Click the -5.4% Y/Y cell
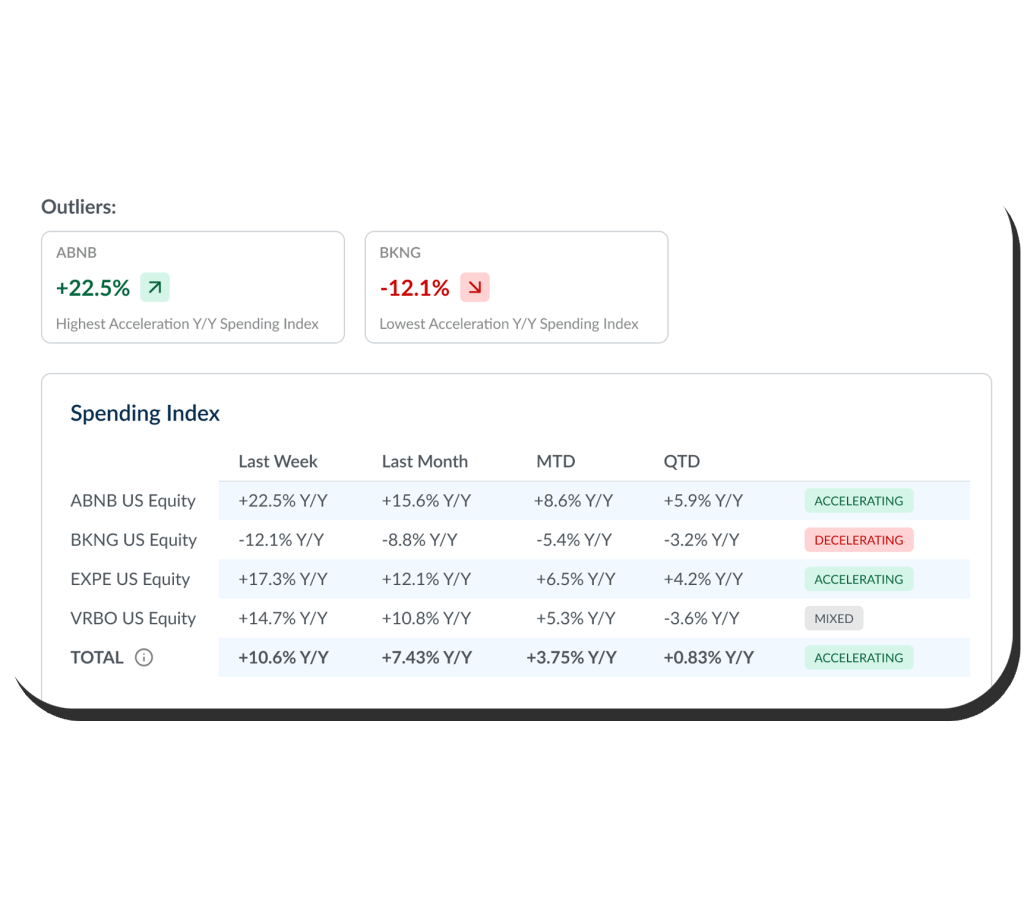Image resolution: width=1024 pixels, height=917 pixels. click(x=574, y=540)
